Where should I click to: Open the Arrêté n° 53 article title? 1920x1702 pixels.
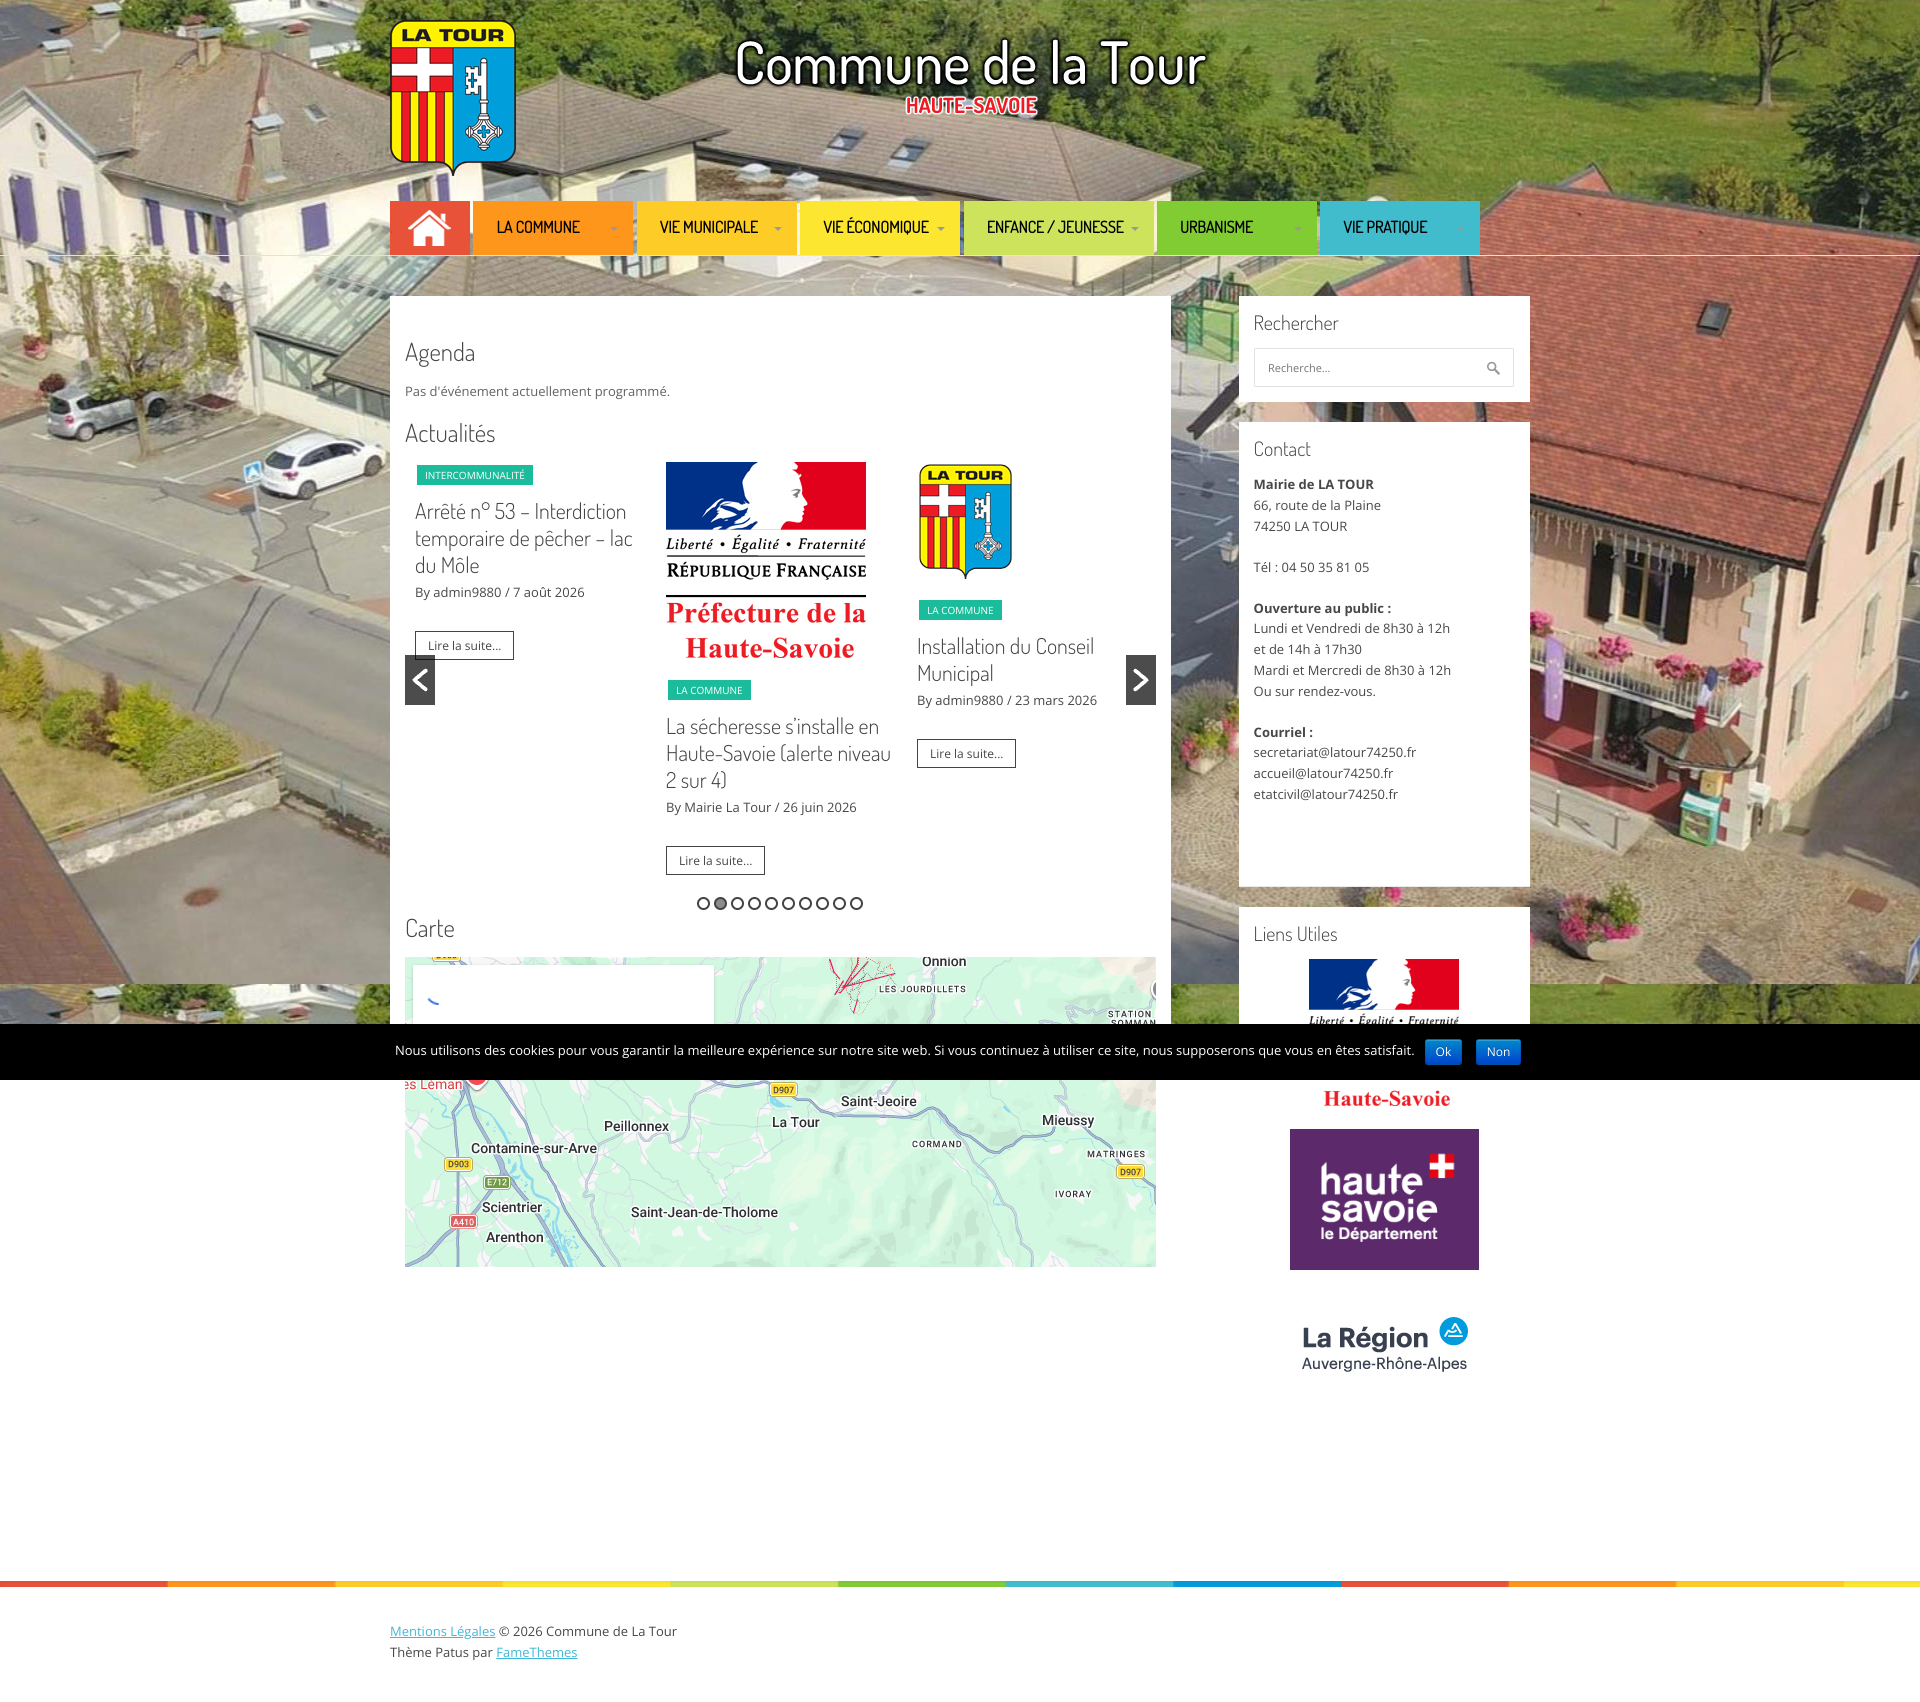[524, 539]
